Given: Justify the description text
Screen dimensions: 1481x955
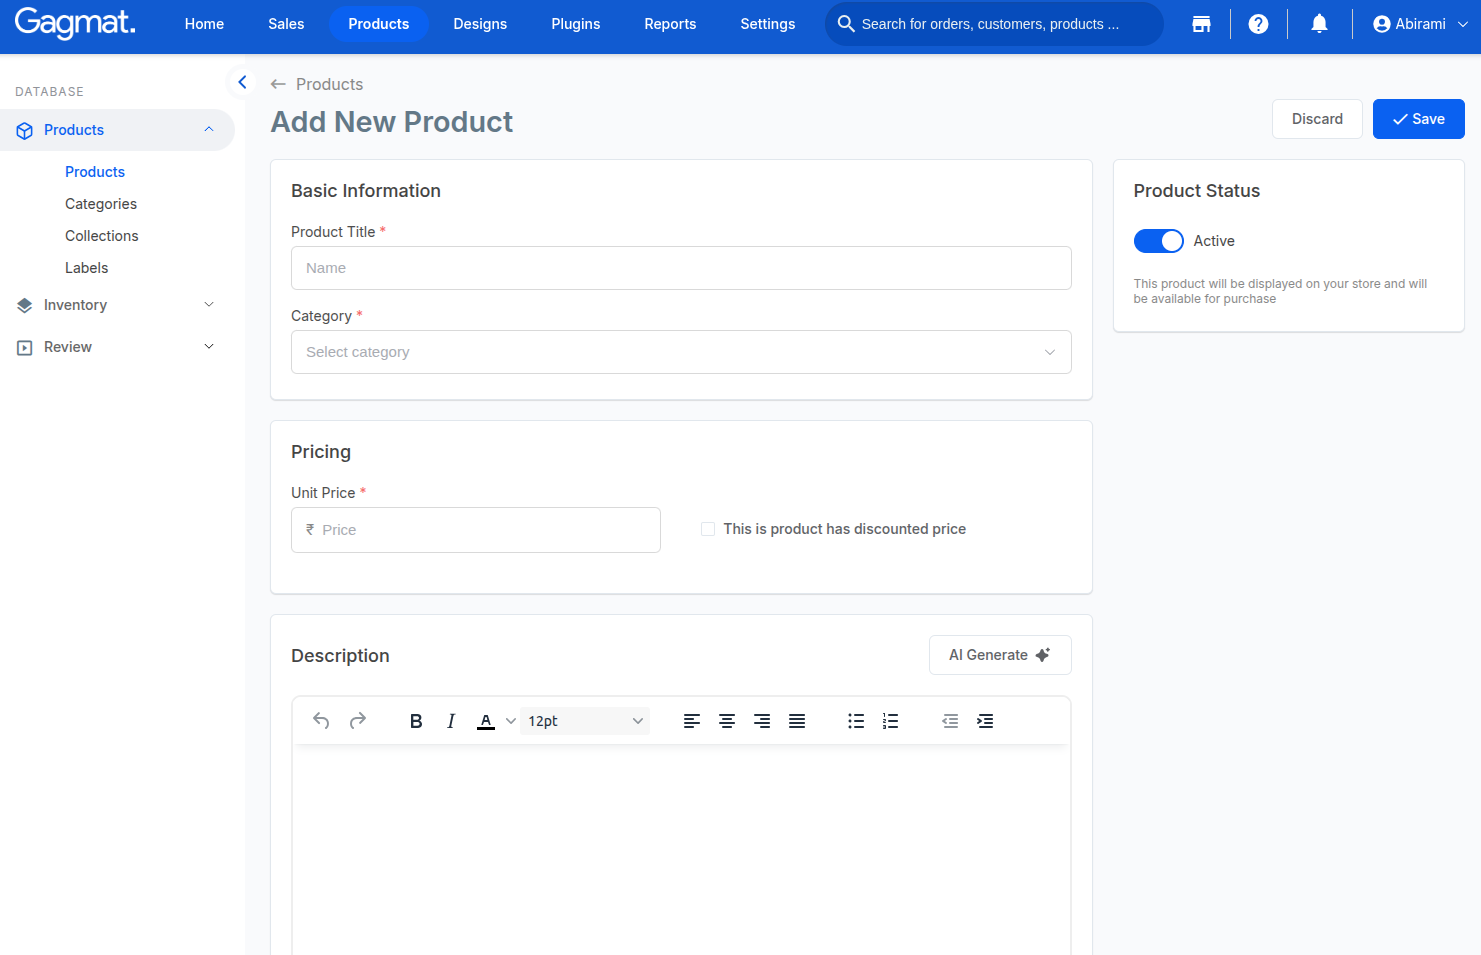Looking at the screenshot, I should (x=797, y=721).
